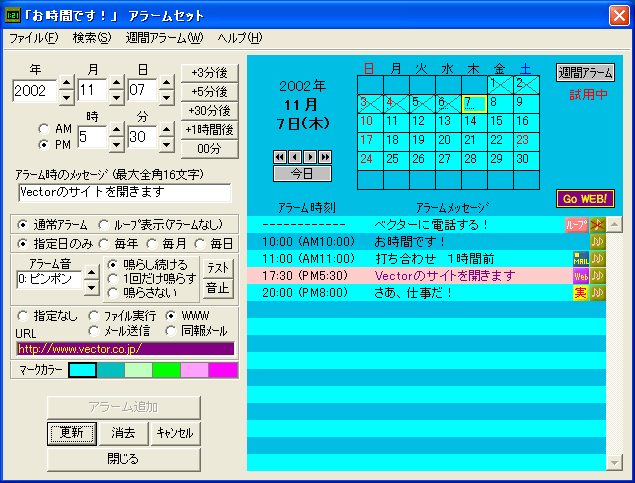Image resolution: width=635 pixels, height=483 pixels.
Task: Jump back with the double-left calendar arrow
Action: click(279, 157)
